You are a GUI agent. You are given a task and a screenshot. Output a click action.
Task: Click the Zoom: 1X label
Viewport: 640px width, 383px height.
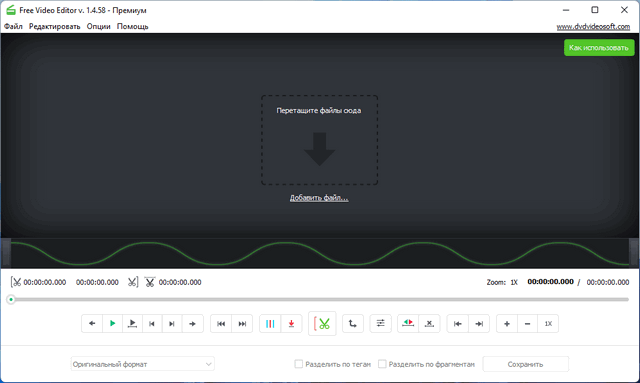click(x=502, y=282)
